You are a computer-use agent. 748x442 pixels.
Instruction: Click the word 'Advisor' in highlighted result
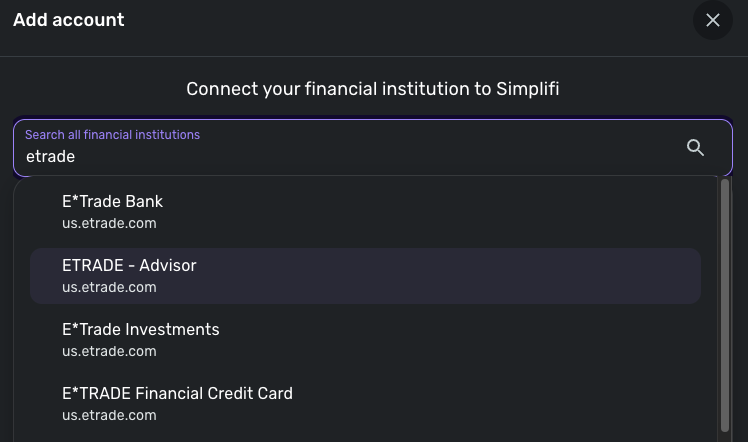point(168,266)
